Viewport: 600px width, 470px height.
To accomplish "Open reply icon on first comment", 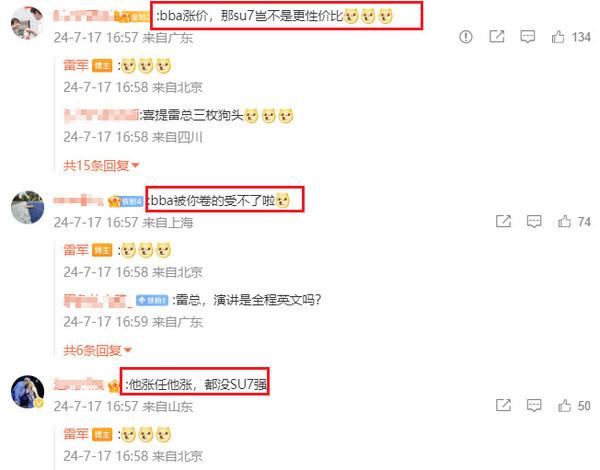I will 527,37.
